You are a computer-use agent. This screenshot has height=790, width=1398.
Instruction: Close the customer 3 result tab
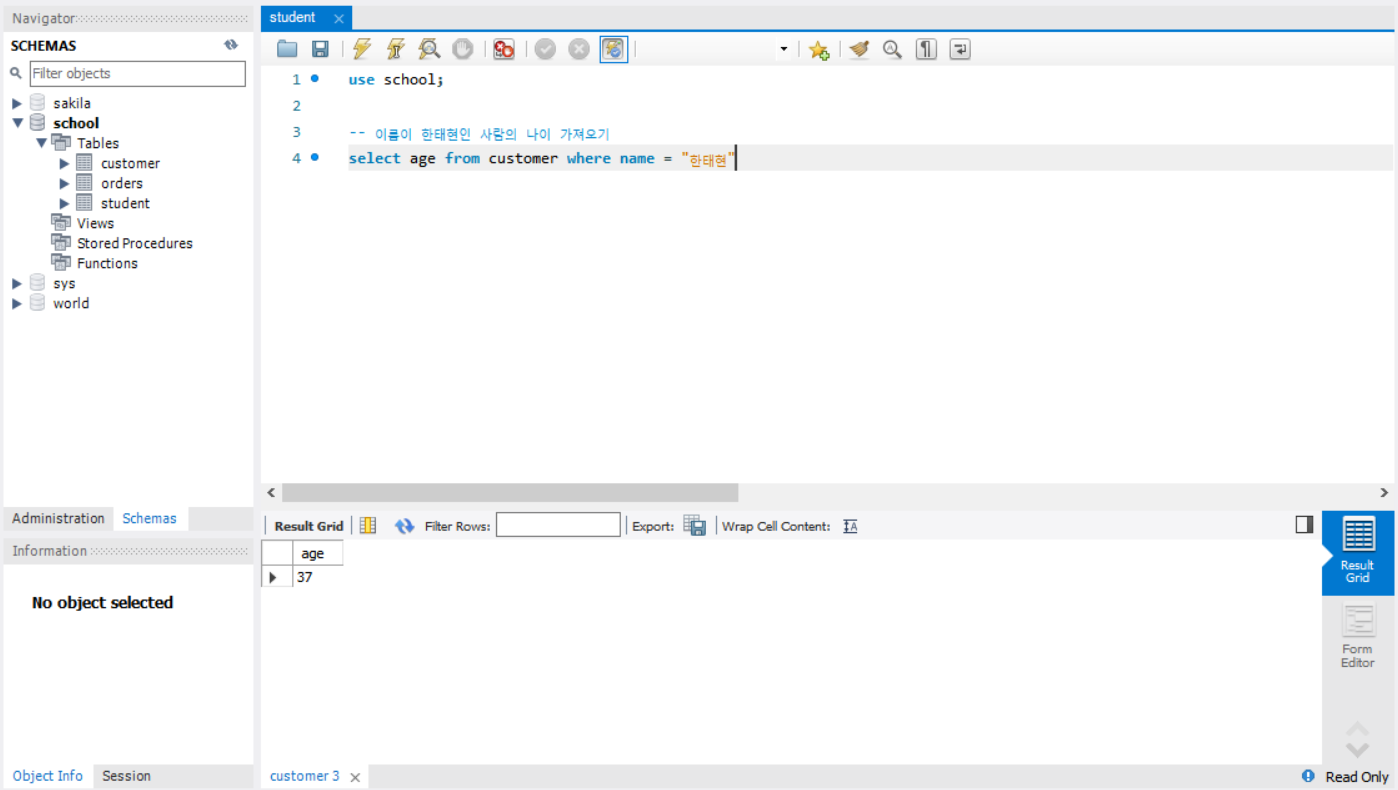(355, 777)
